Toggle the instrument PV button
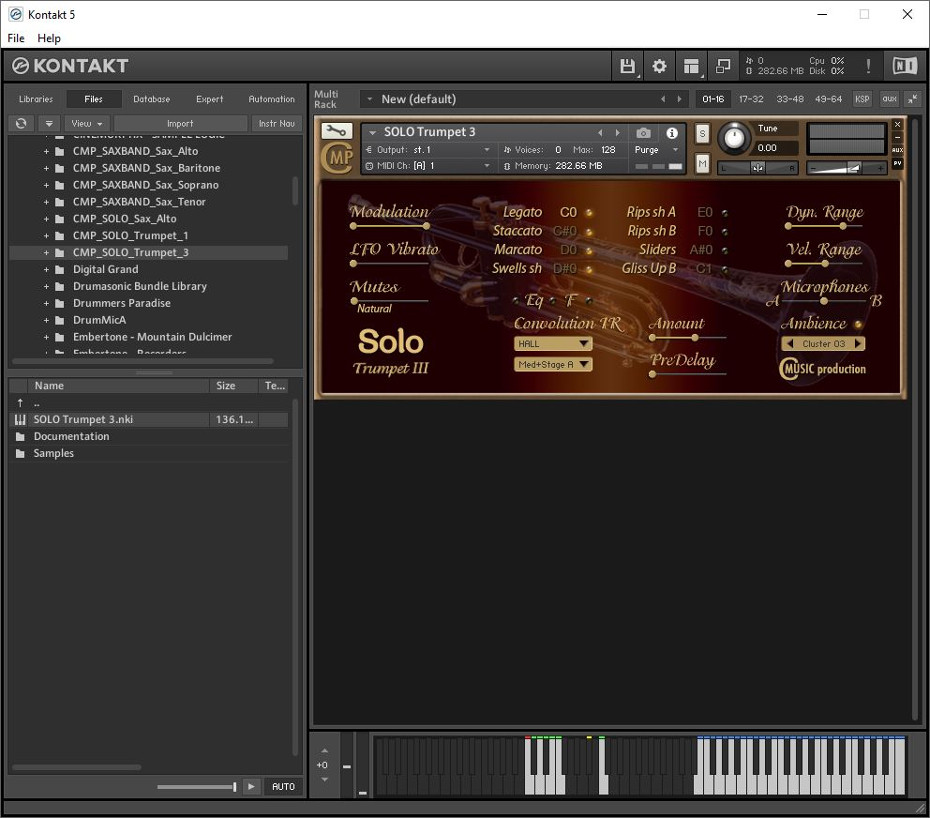This screenshot has width=930, height=818. [x=897, y=163]
